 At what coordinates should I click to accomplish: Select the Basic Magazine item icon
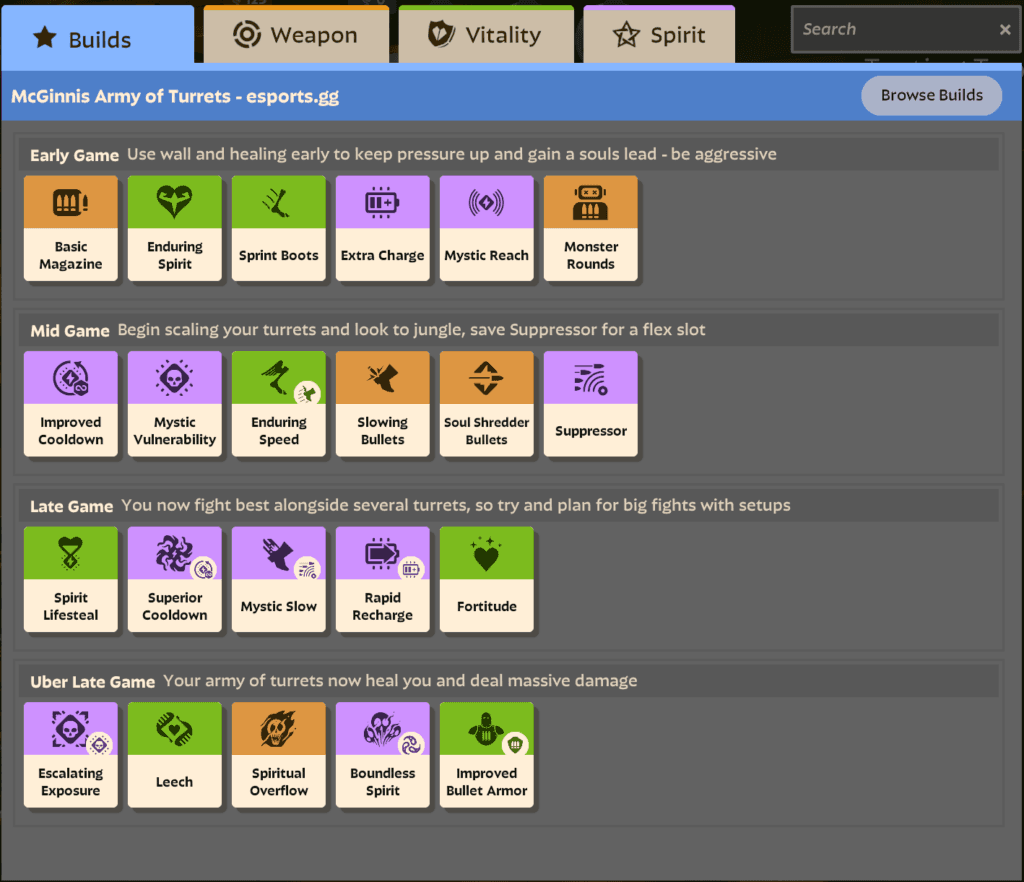coord(70,202)
